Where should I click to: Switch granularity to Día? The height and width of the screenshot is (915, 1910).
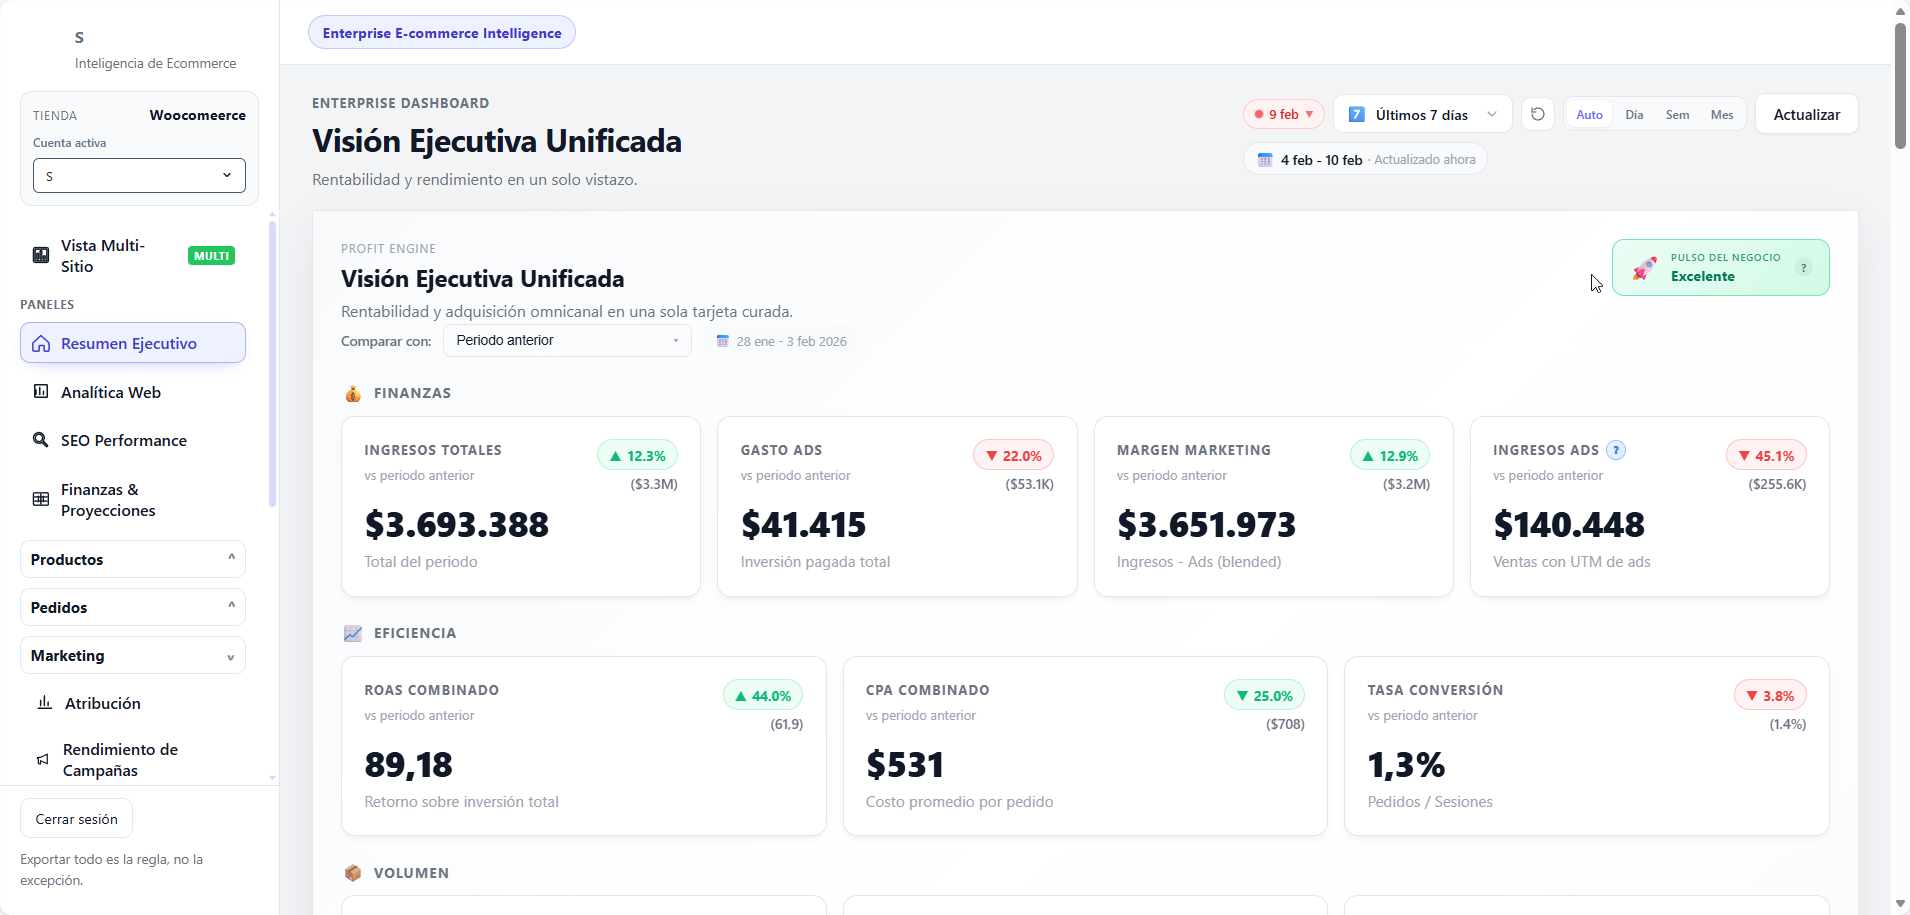1634,114
